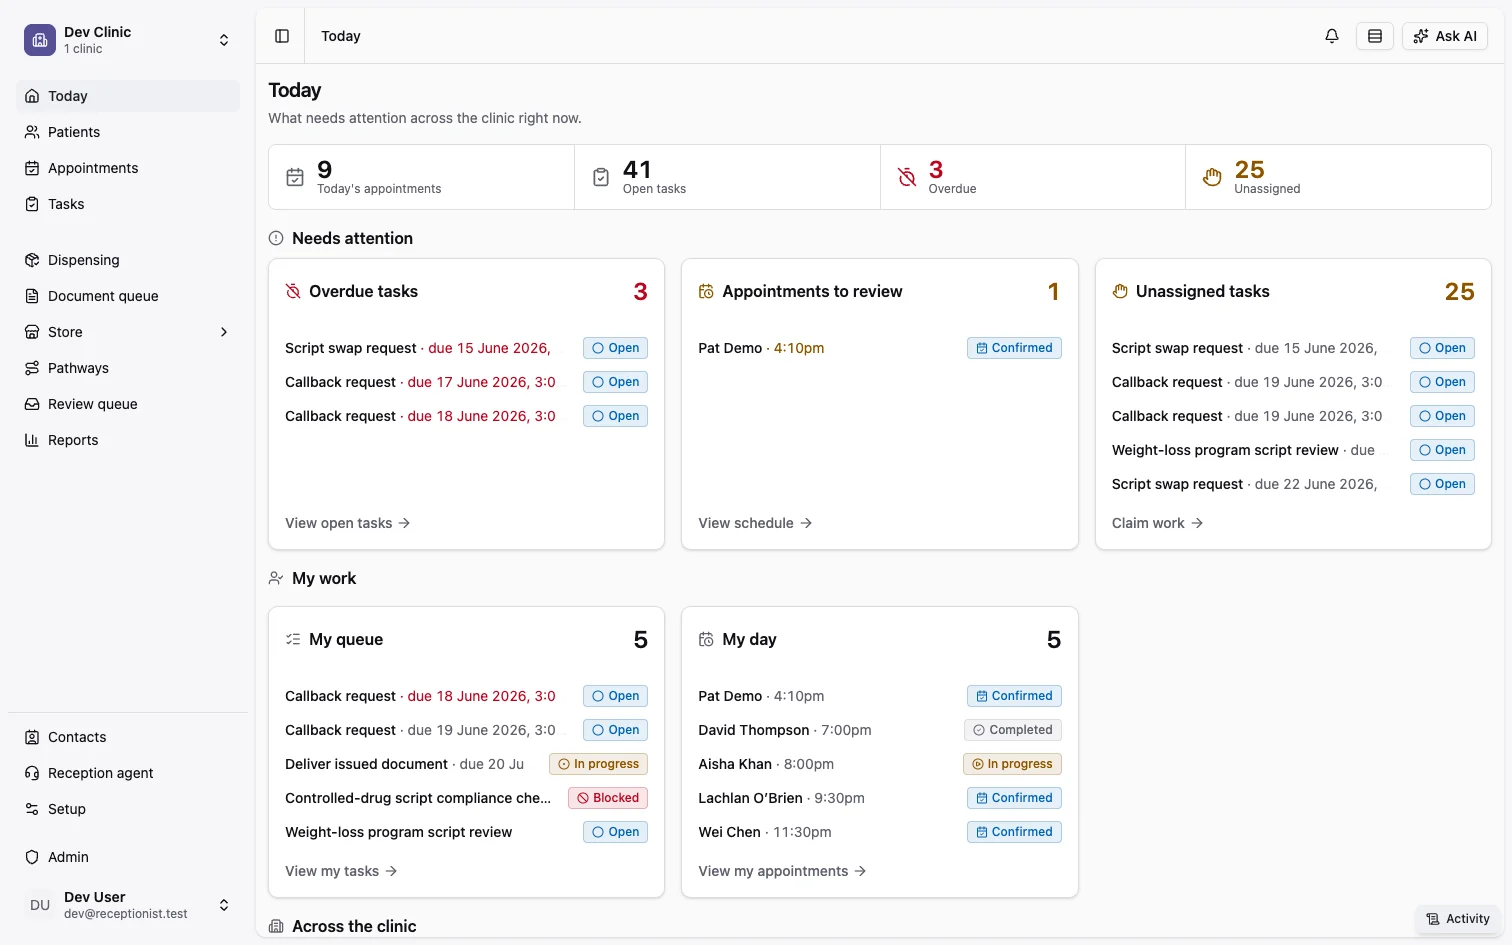The width and height of the screenshot is (1512, 945).
Task: Click the DU avatar
Action: 40,905
